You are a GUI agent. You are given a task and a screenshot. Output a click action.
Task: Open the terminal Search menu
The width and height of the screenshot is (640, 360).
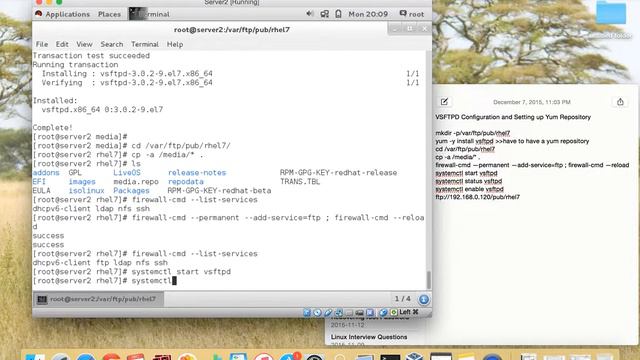pos(112,44)
